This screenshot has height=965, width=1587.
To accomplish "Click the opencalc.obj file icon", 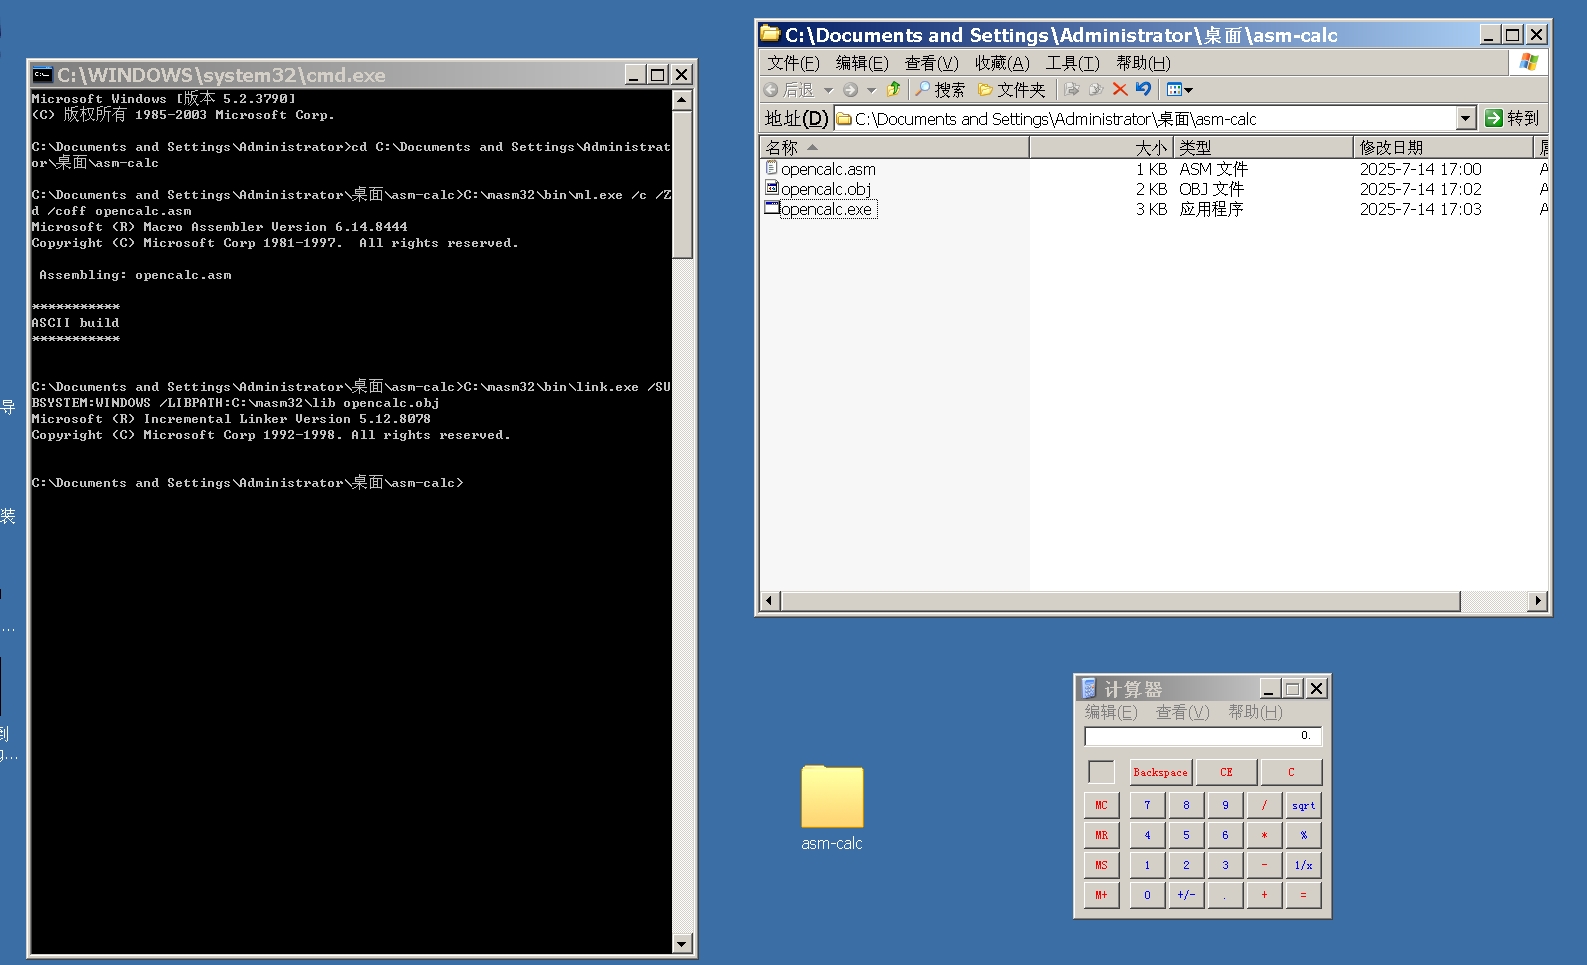I will coord(772,188).
